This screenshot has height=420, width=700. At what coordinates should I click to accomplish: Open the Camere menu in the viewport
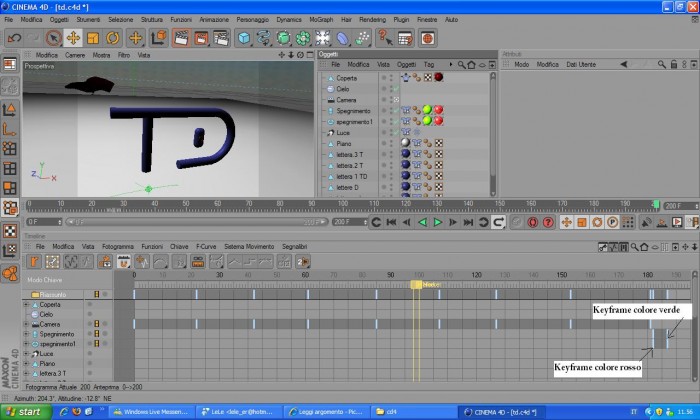pos(75,55)
